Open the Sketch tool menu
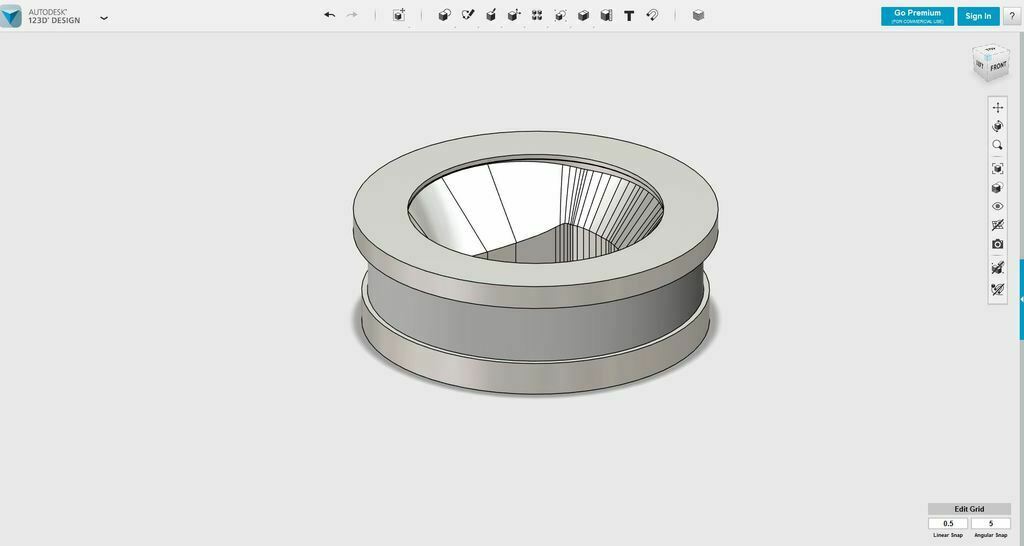Image resolution: width=1024 pixels, height=546 pixels. pos(468,15)
